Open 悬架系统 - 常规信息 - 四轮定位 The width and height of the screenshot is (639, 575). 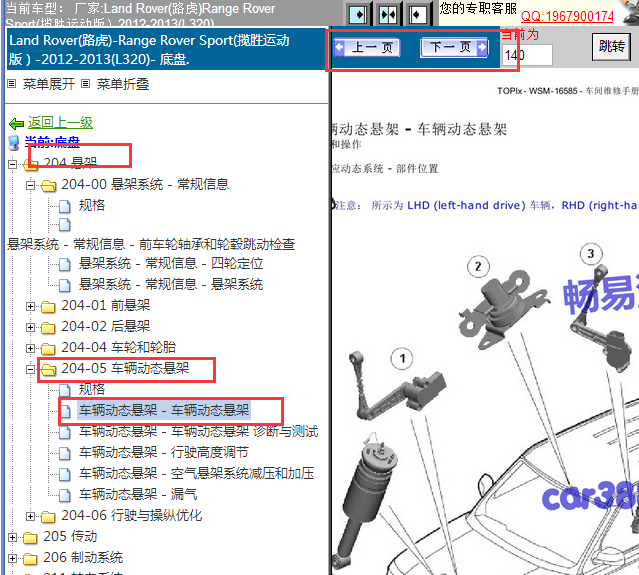coord(171,263)
